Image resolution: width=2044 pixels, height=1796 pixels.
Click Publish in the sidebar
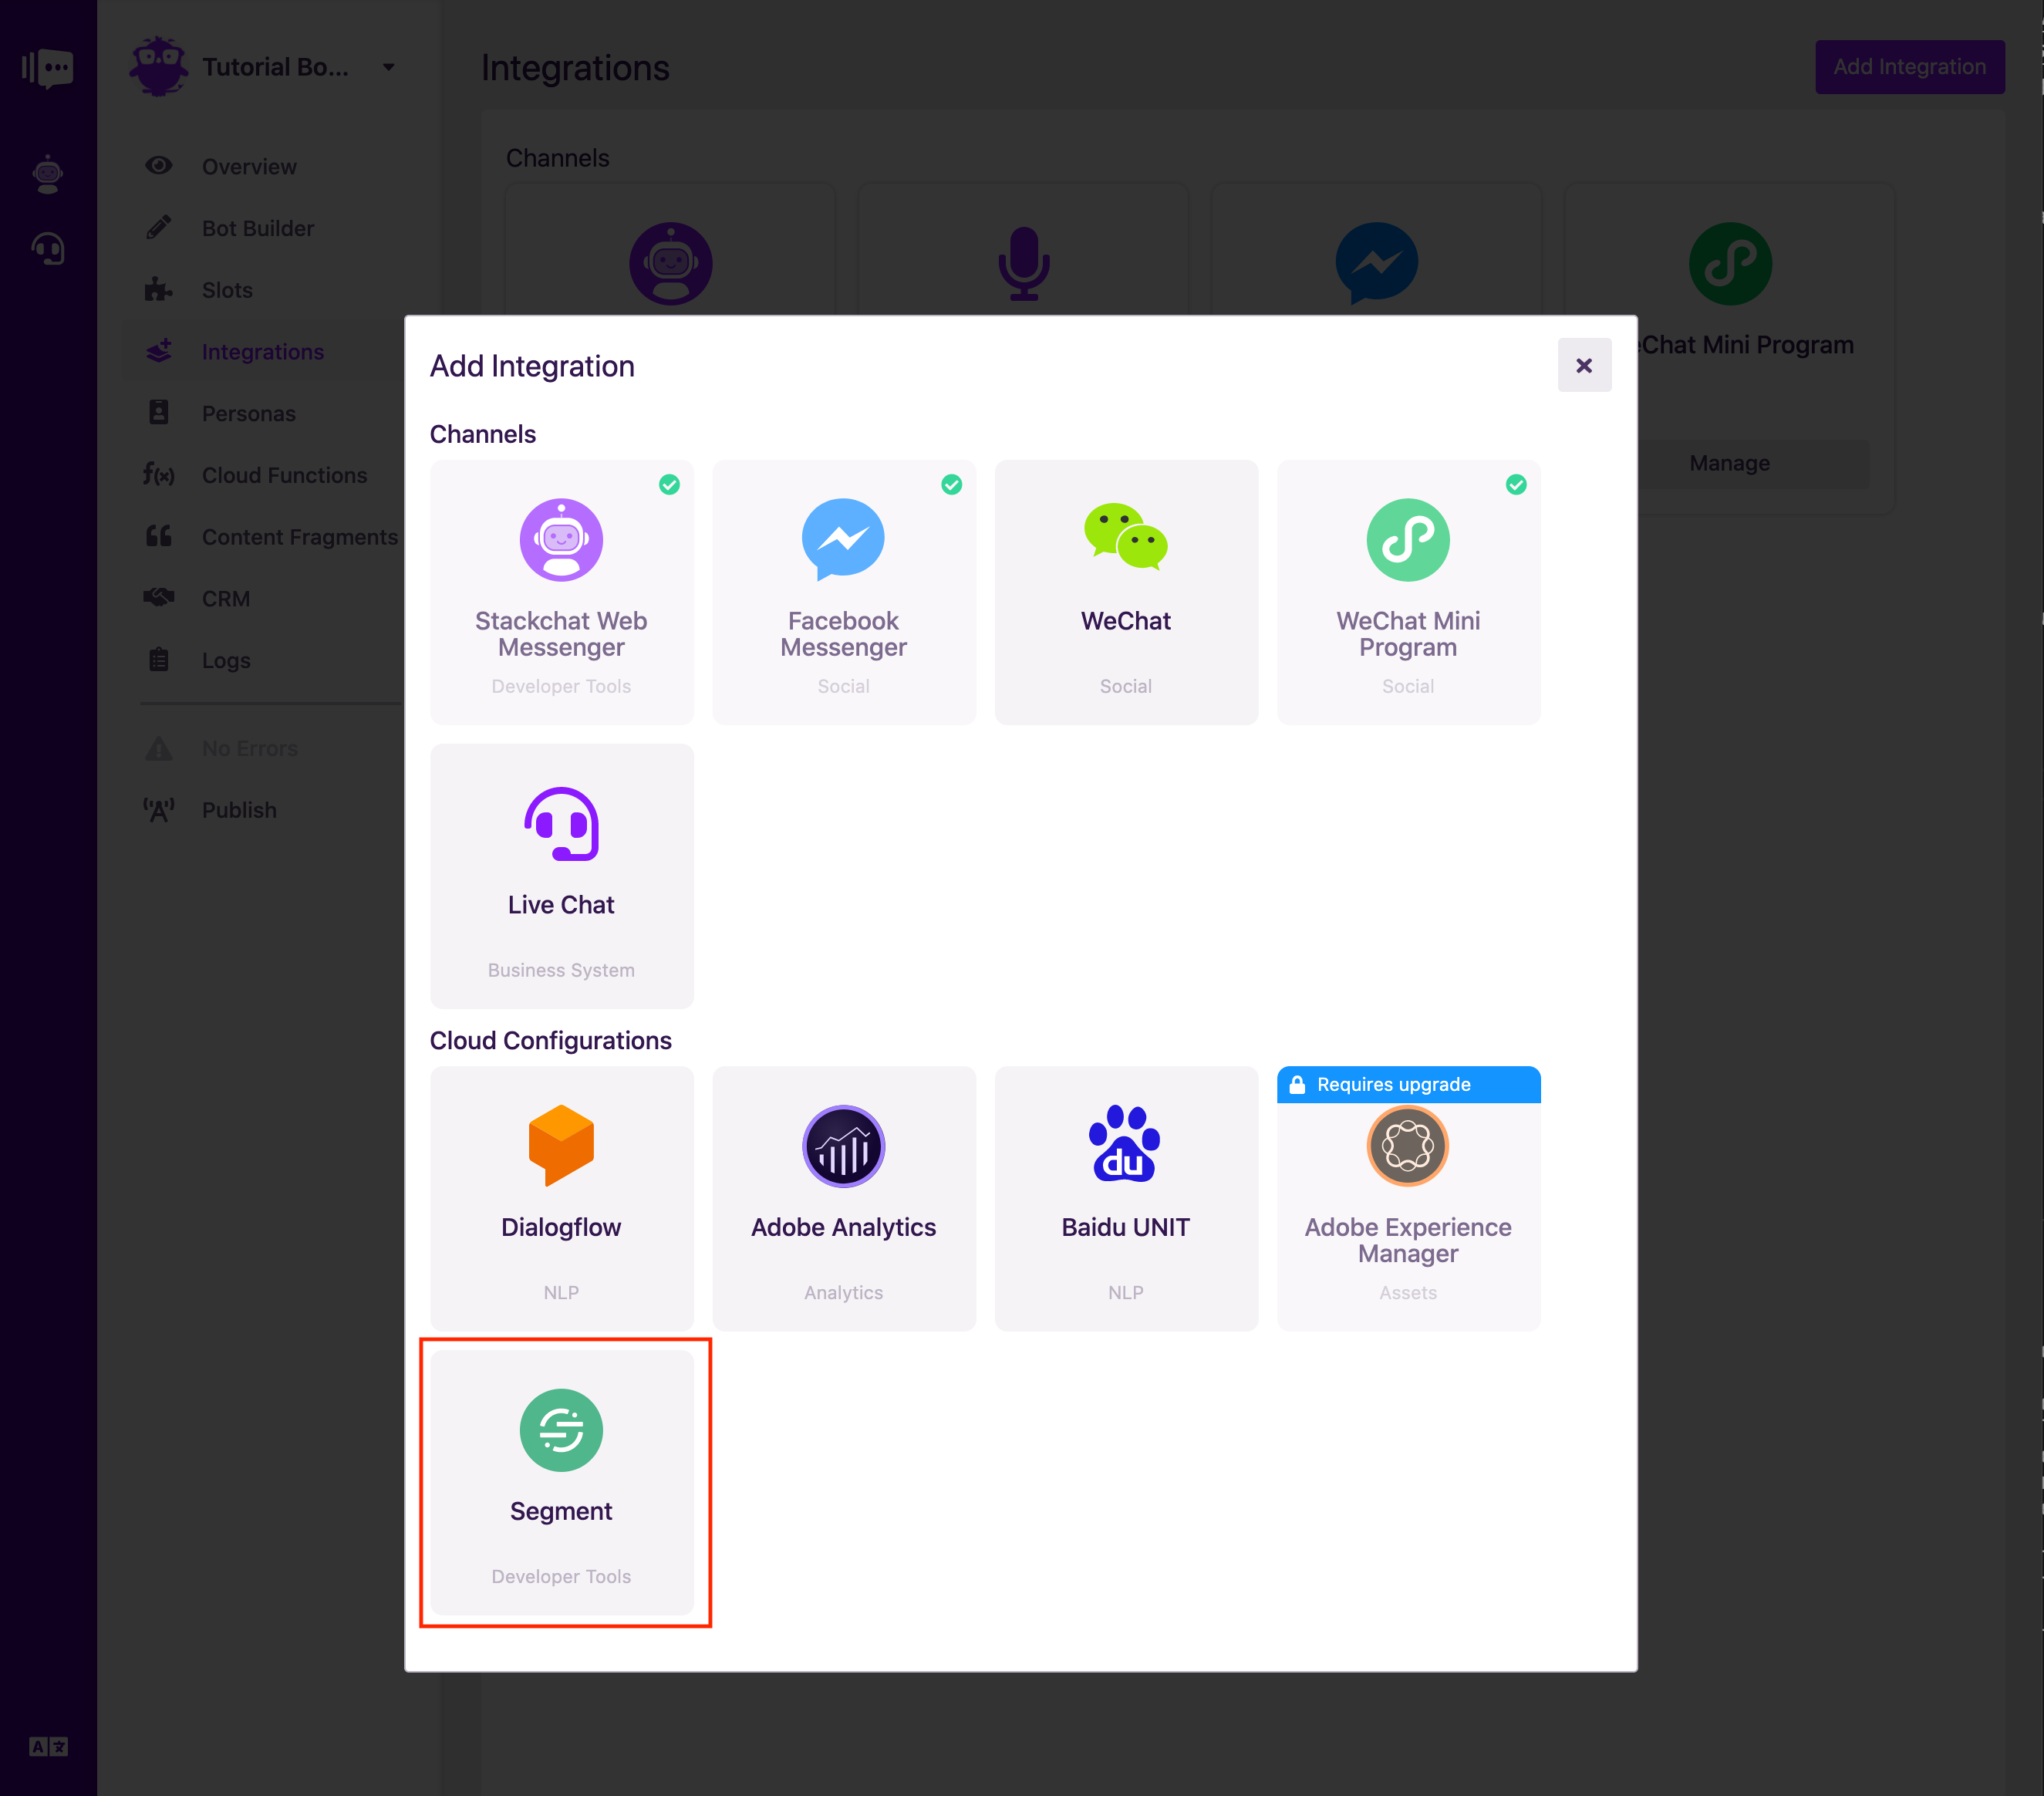click(x=239, y=810)
